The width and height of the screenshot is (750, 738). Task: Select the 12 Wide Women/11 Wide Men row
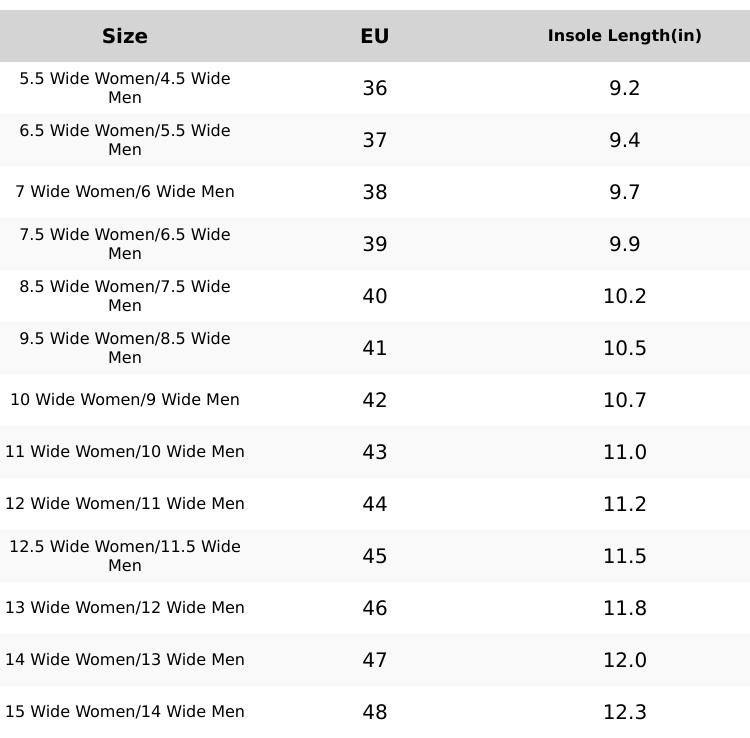coord(125,504)
